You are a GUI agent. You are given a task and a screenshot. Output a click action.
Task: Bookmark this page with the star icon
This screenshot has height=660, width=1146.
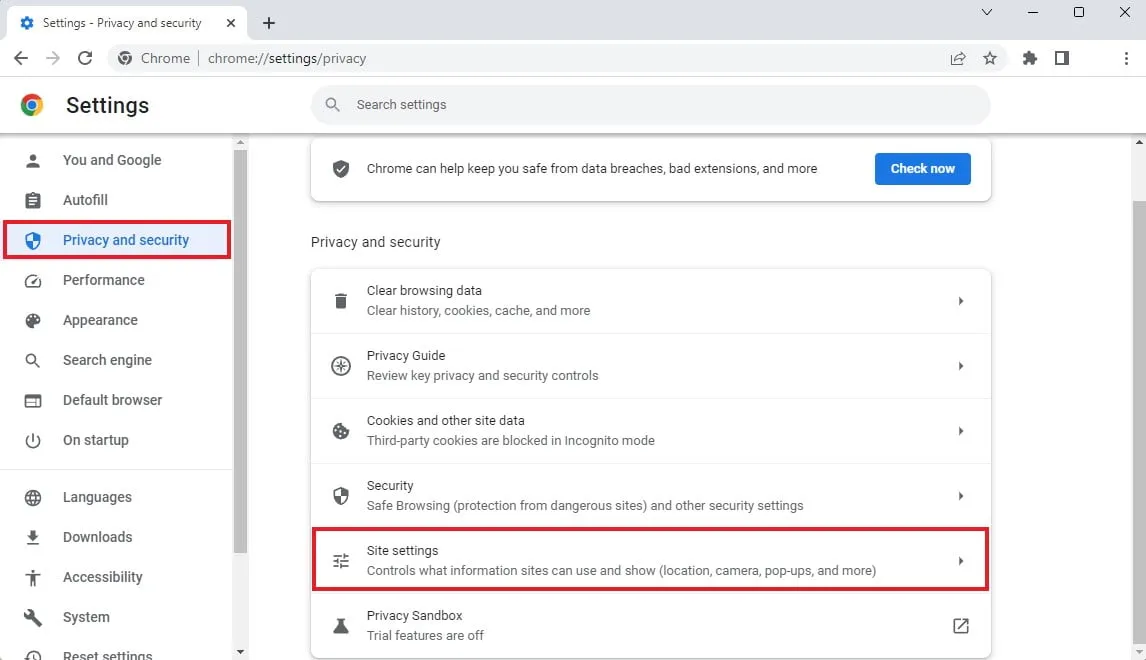(990, 58)
